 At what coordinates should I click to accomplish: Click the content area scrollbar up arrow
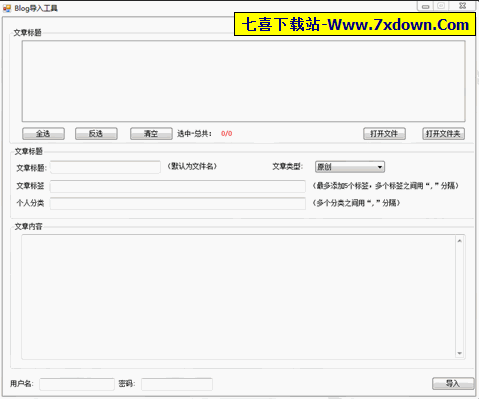460,240
